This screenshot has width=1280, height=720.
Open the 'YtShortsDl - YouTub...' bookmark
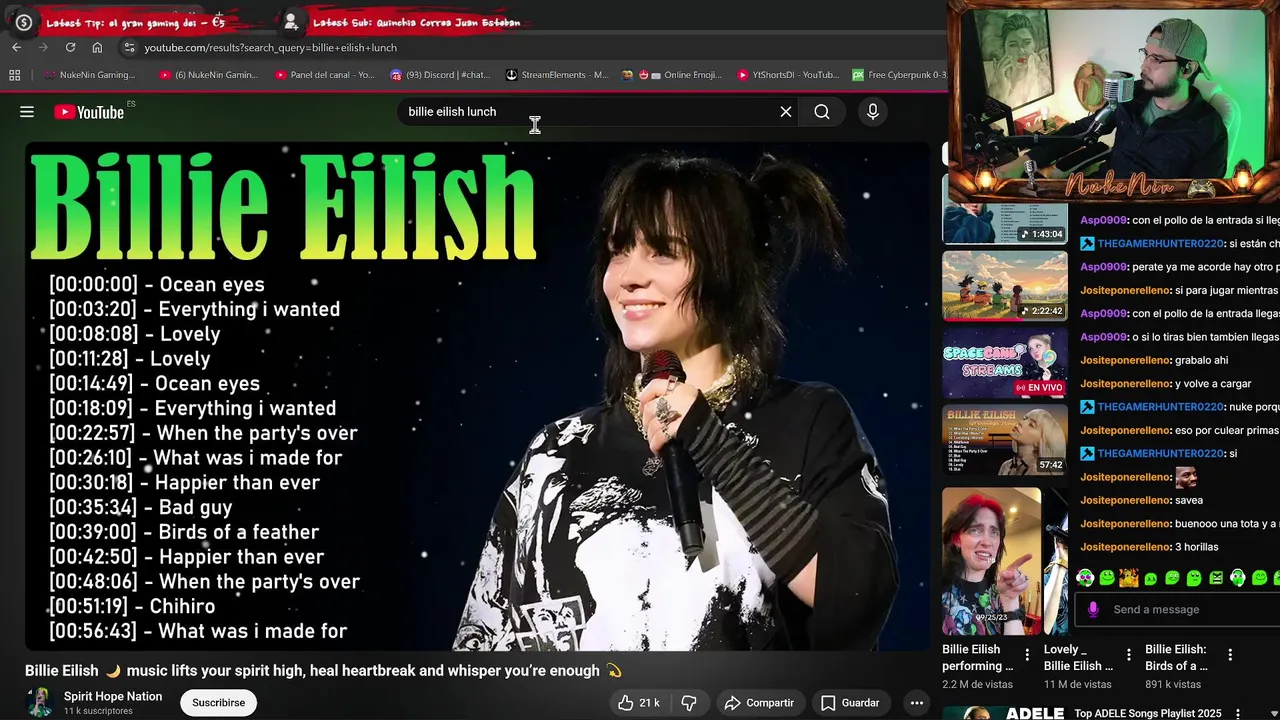click(x=788, y=75)
